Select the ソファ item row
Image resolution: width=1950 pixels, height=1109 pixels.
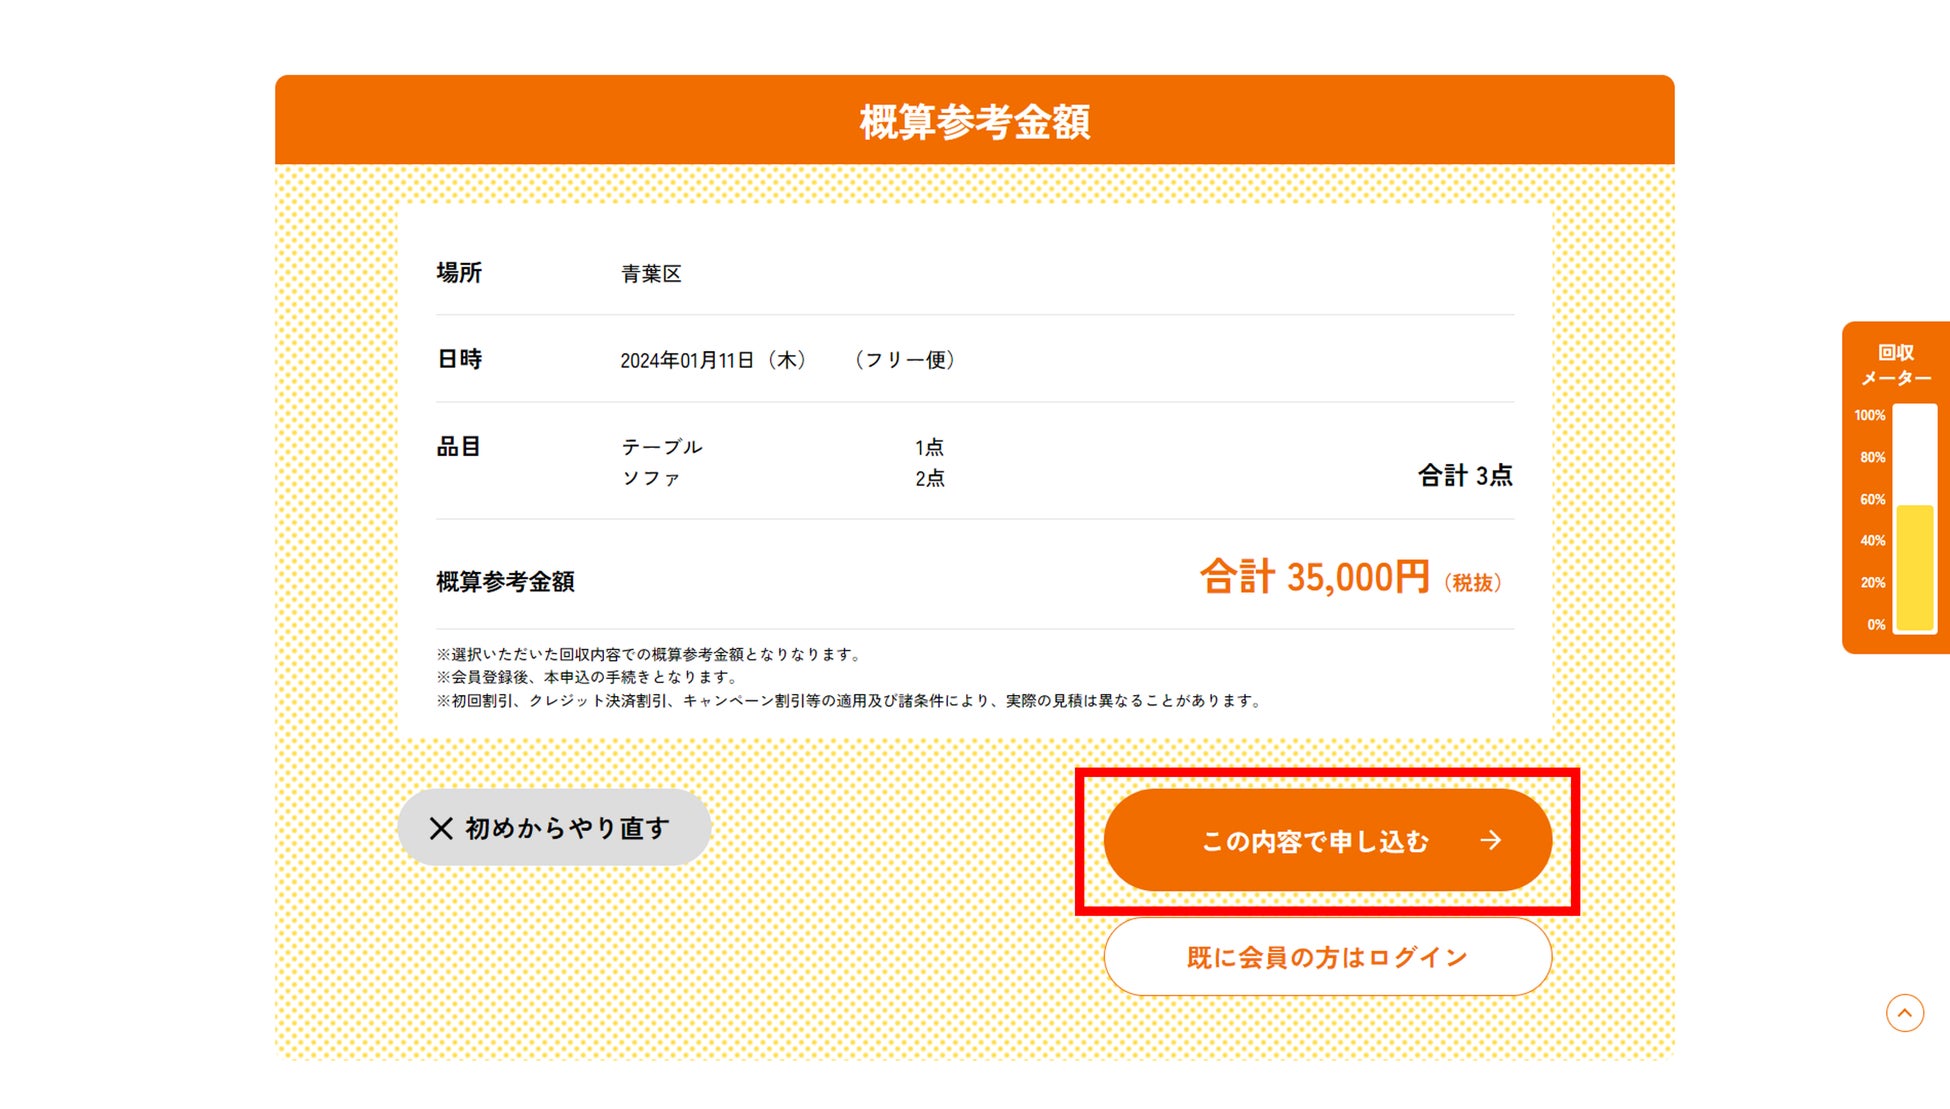click(651, 478)
